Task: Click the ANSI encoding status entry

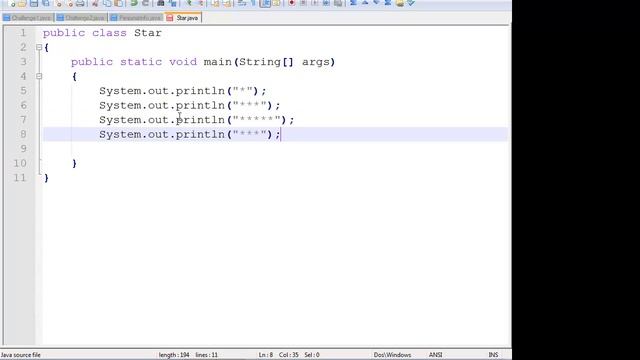Action: coord(436,355)
